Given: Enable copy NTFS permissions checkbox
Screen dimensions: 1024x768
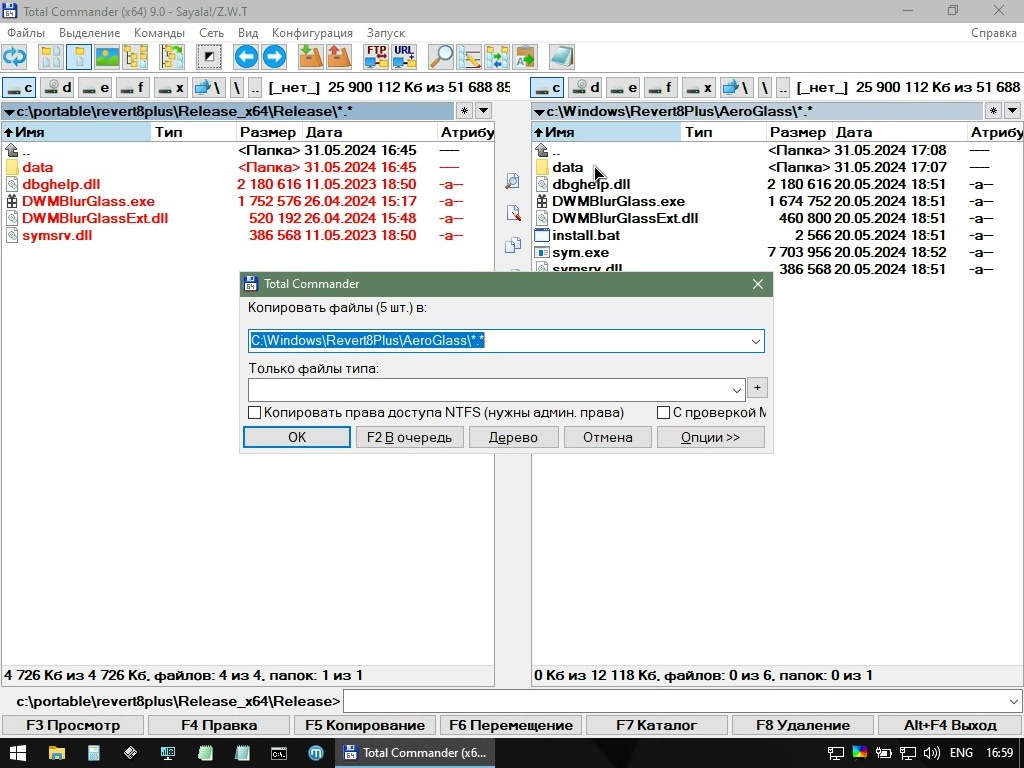Looking at the screenshot, I should (x=255, y=413).
